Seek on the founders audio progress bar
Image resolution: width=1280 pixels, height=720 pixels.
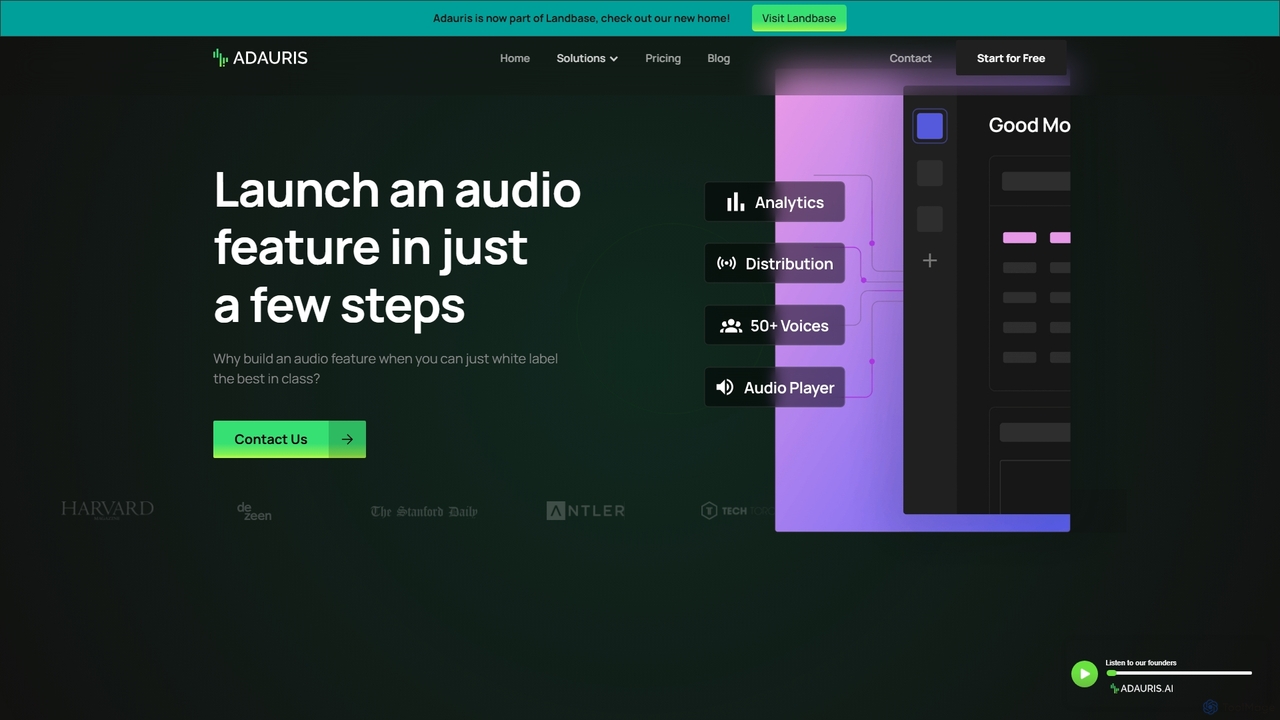(1179, 673)
